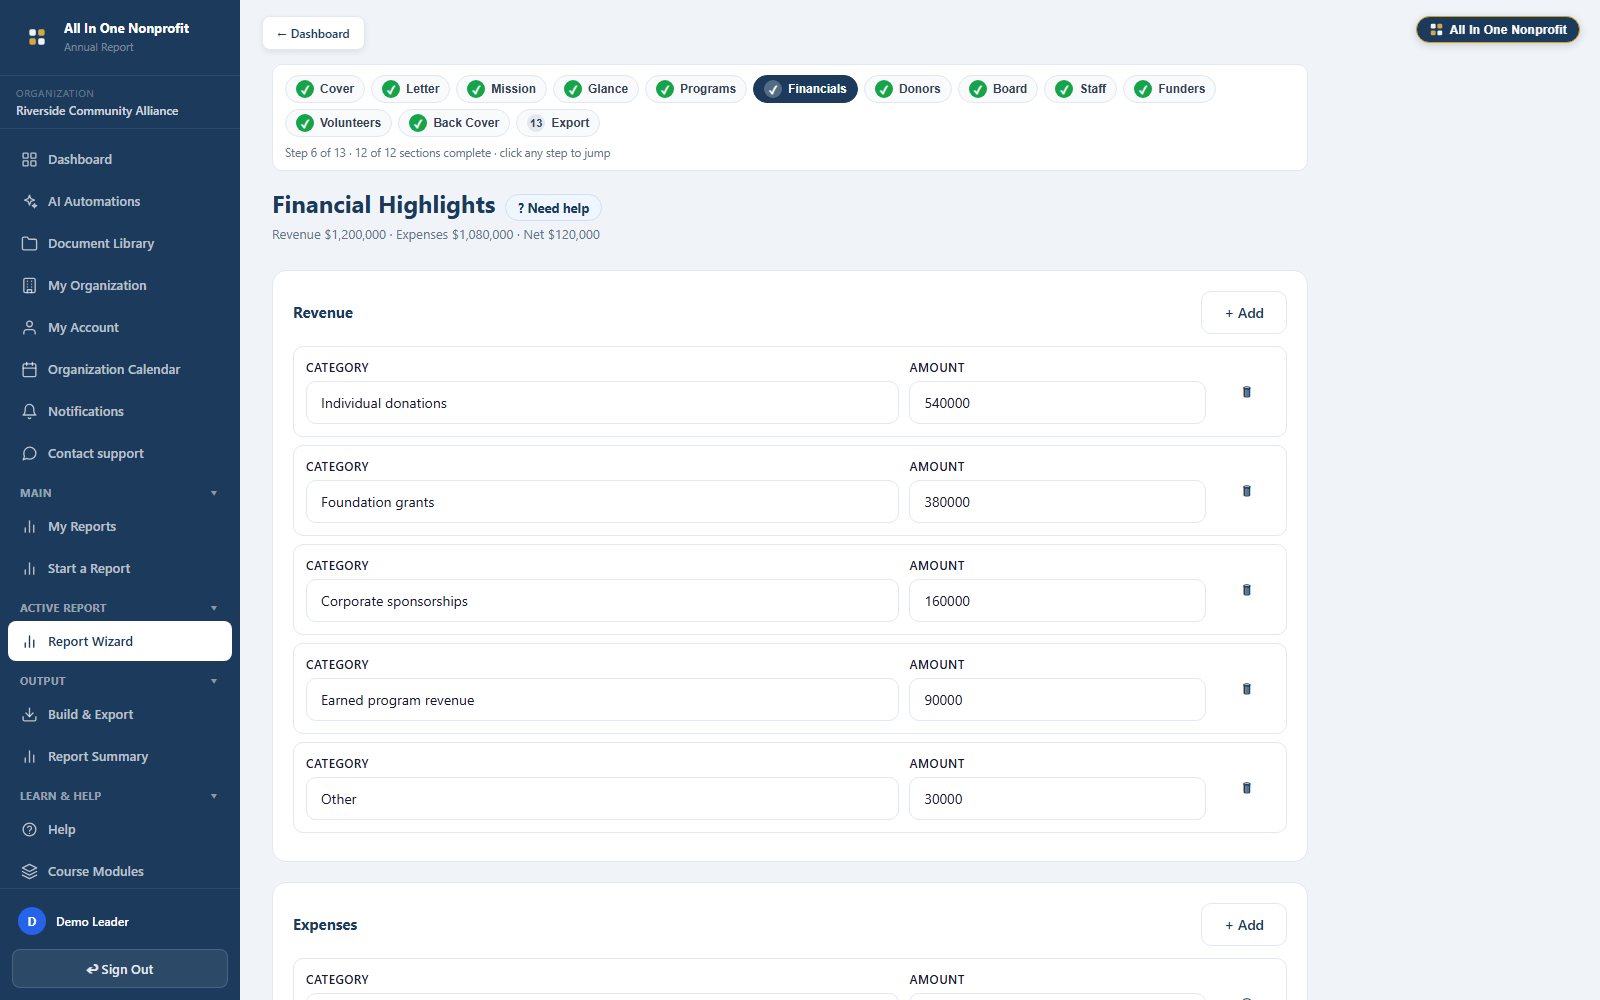Edit the Foundation grants category field
1600x1000 pixels.
[602, 502]
